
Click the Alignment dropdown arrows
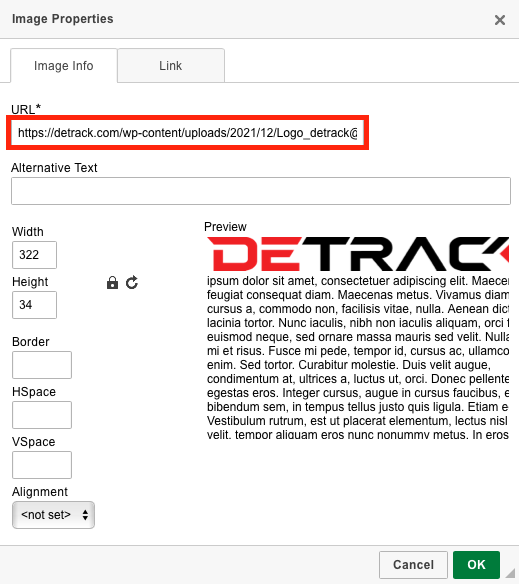click(x=85, y=515)
